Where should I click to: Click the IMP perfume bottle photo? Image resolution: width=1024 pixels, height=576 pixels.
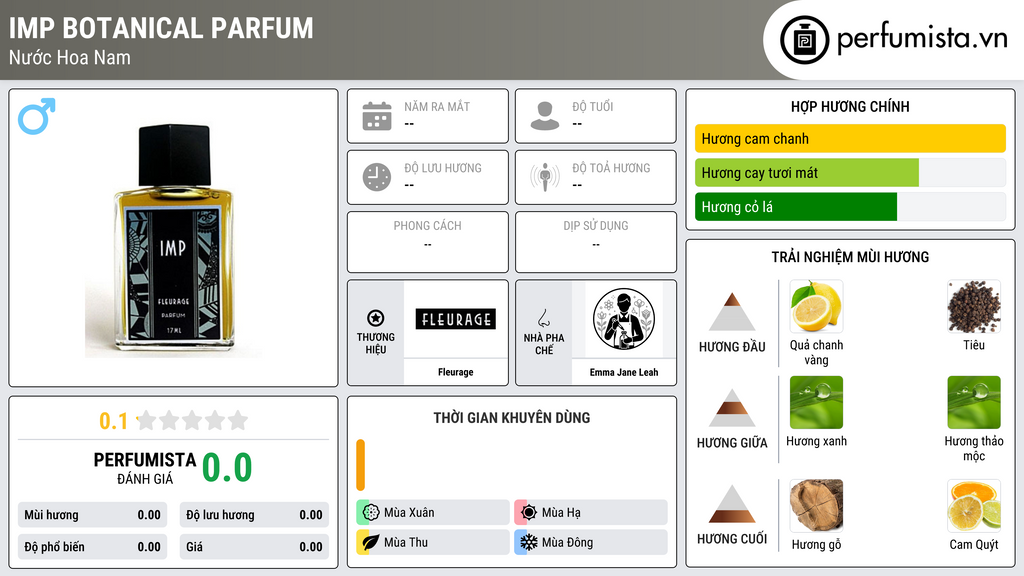tap(173, 240)
